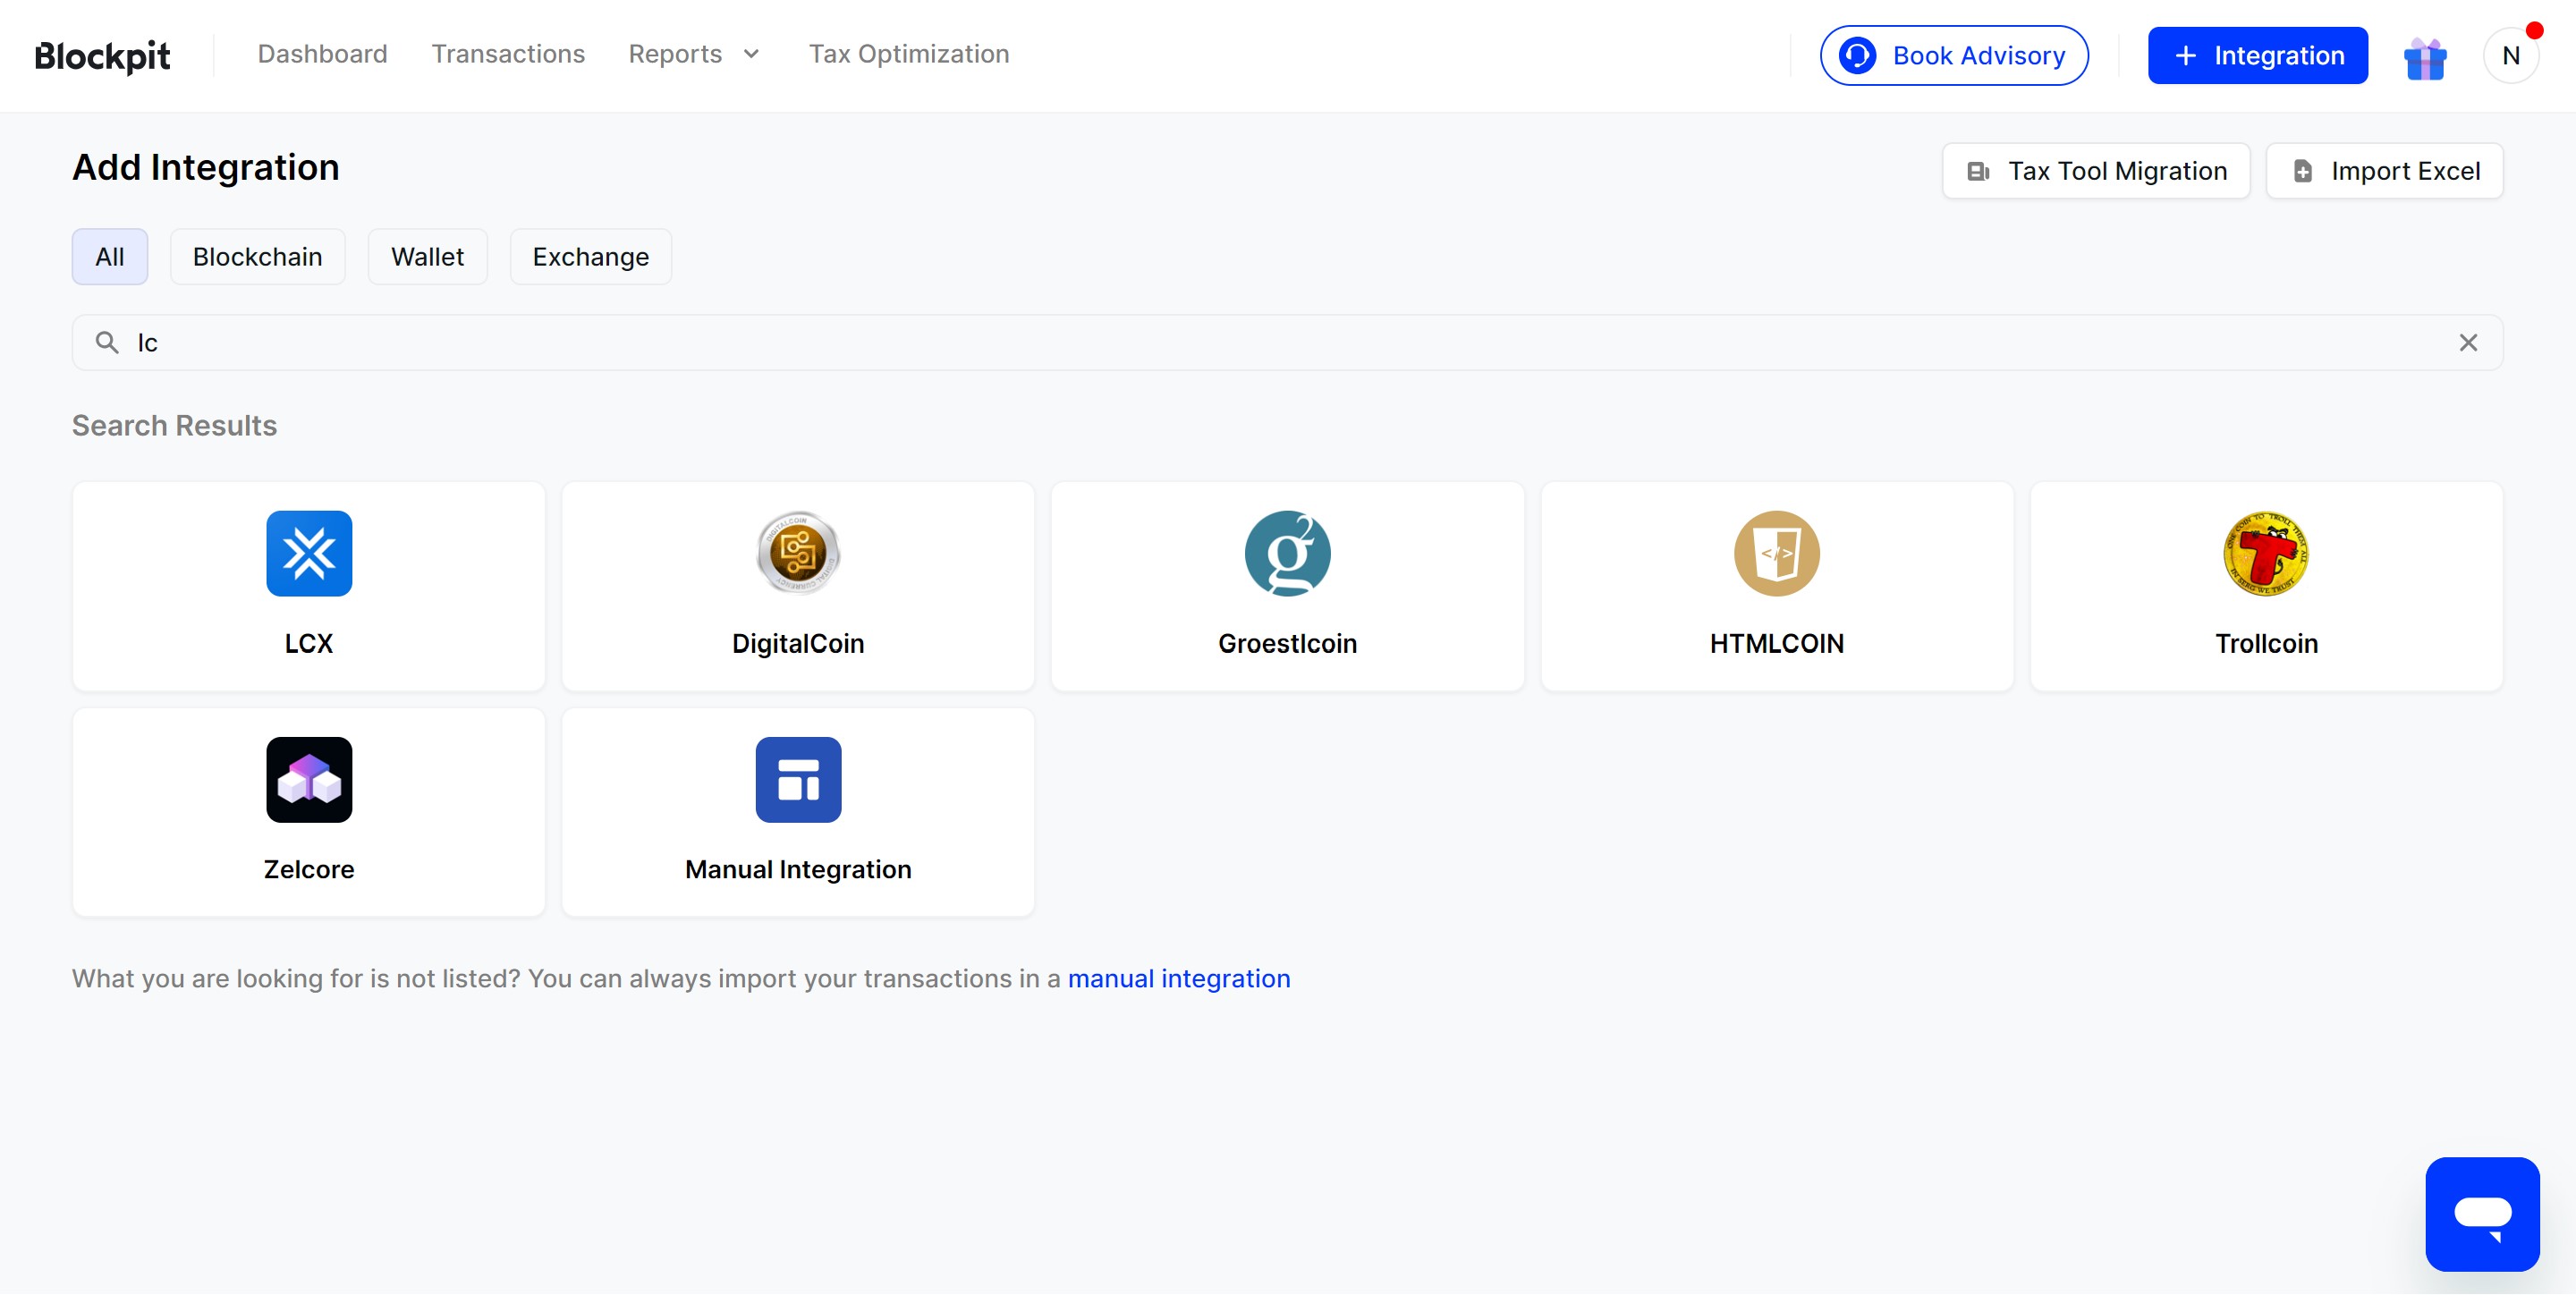Follow the manual integration link
Viewport: 2576px width, 1295px height.
(x=1178, y=978)
